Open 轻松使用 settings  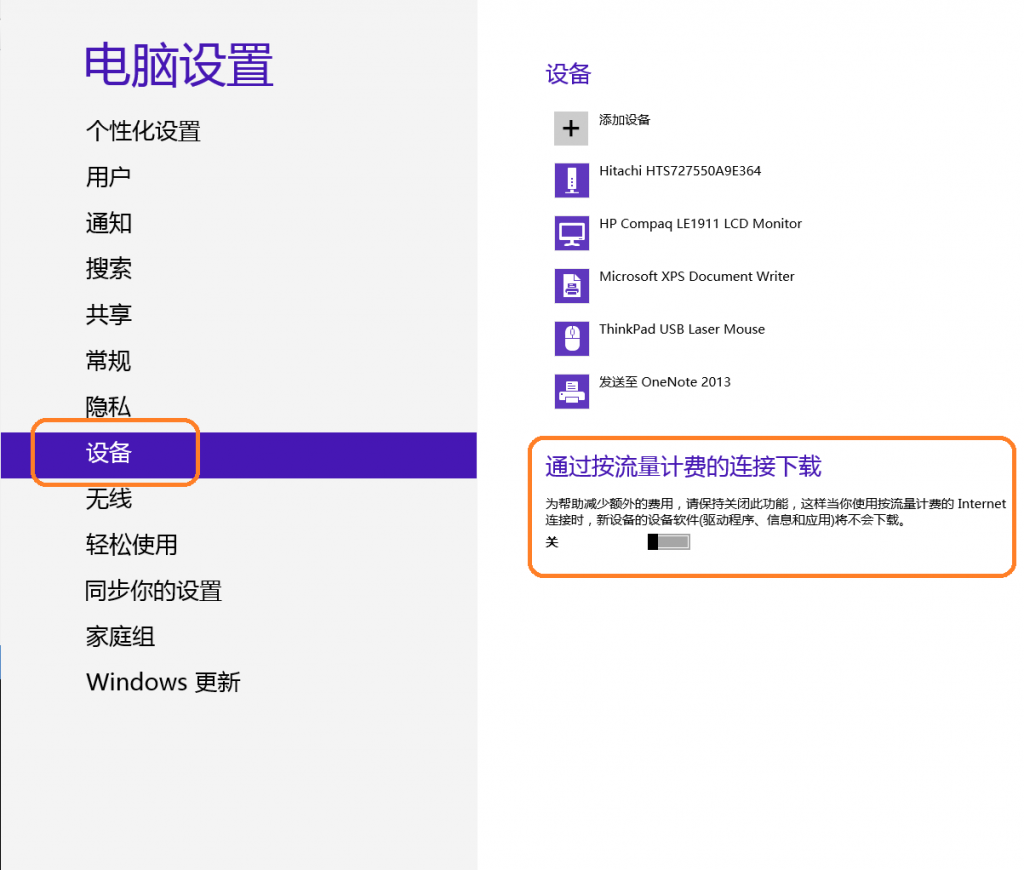131,545
